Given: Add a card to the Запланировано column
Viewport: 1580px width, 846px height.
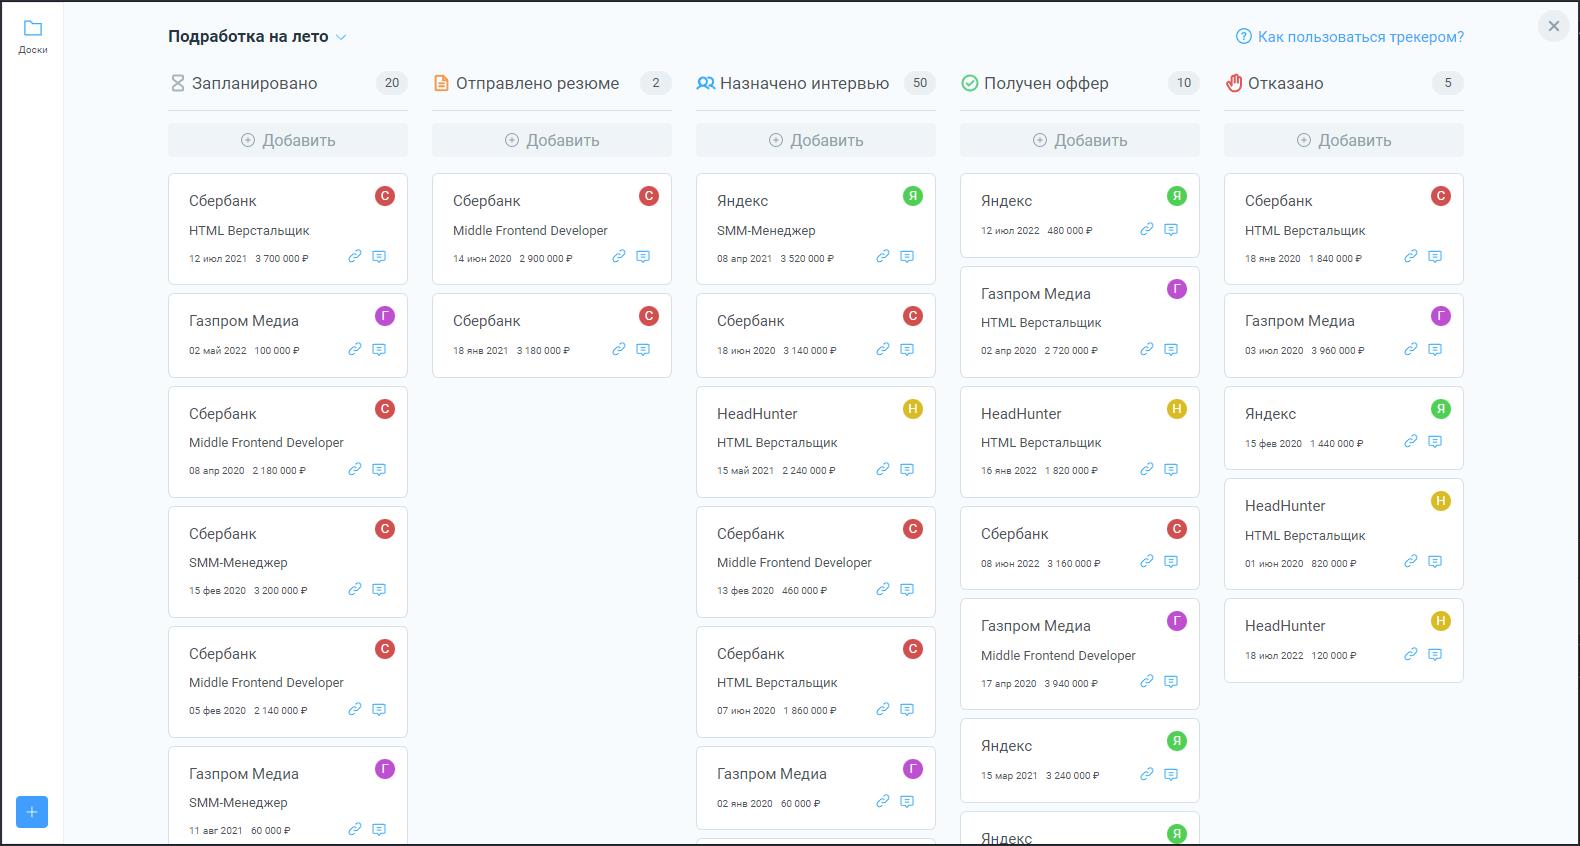Looking at the screenshot, I should [x=288, y=140].
